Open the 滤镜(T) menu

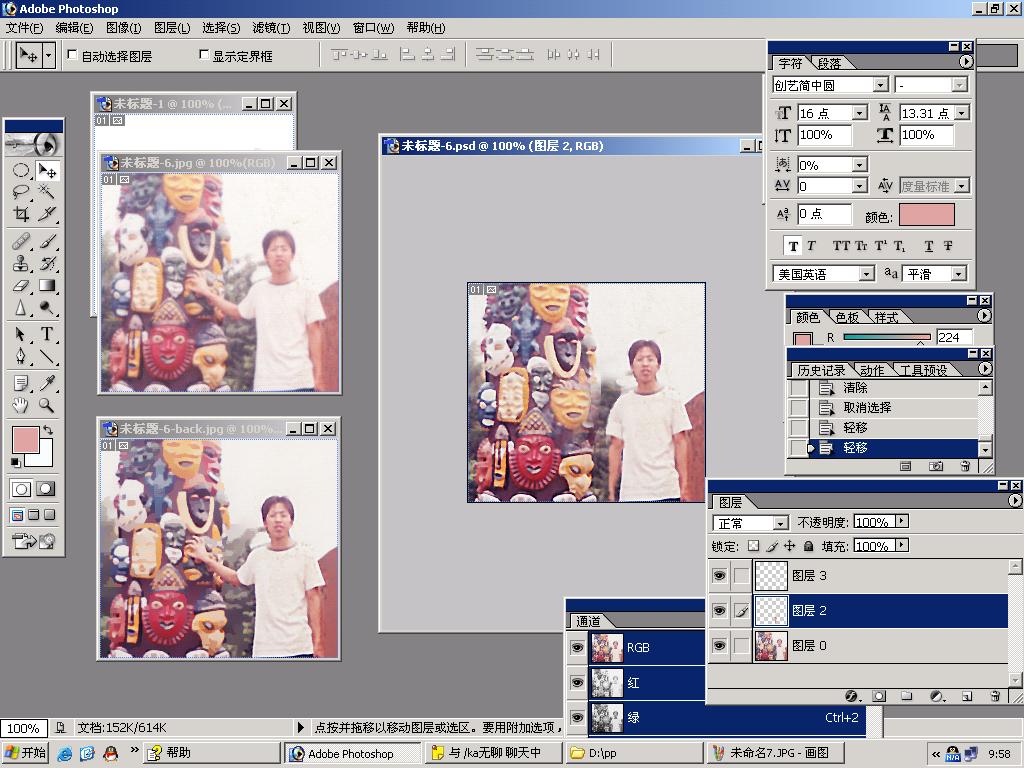271,28
